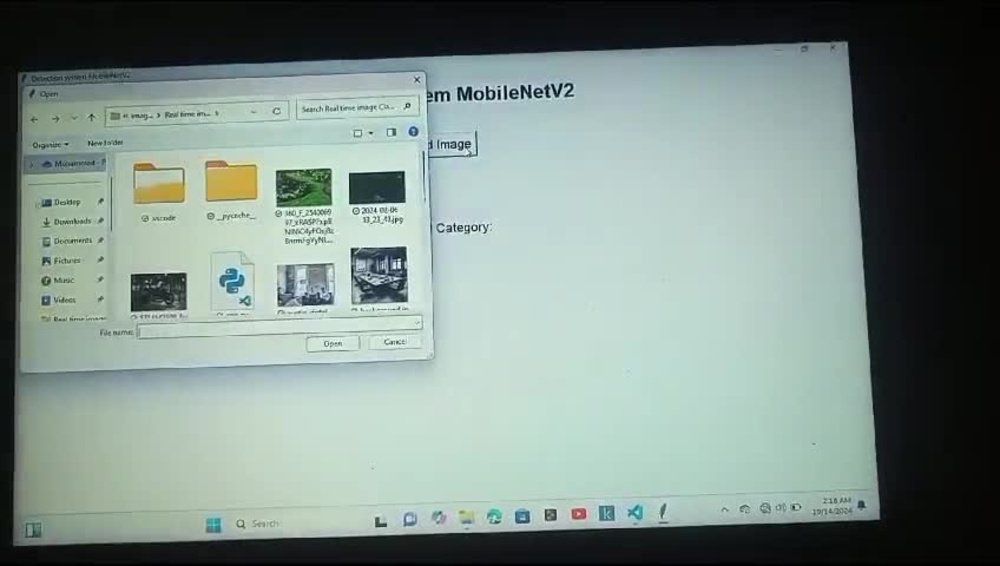Click the search magnifier icon

click(408, 106)
